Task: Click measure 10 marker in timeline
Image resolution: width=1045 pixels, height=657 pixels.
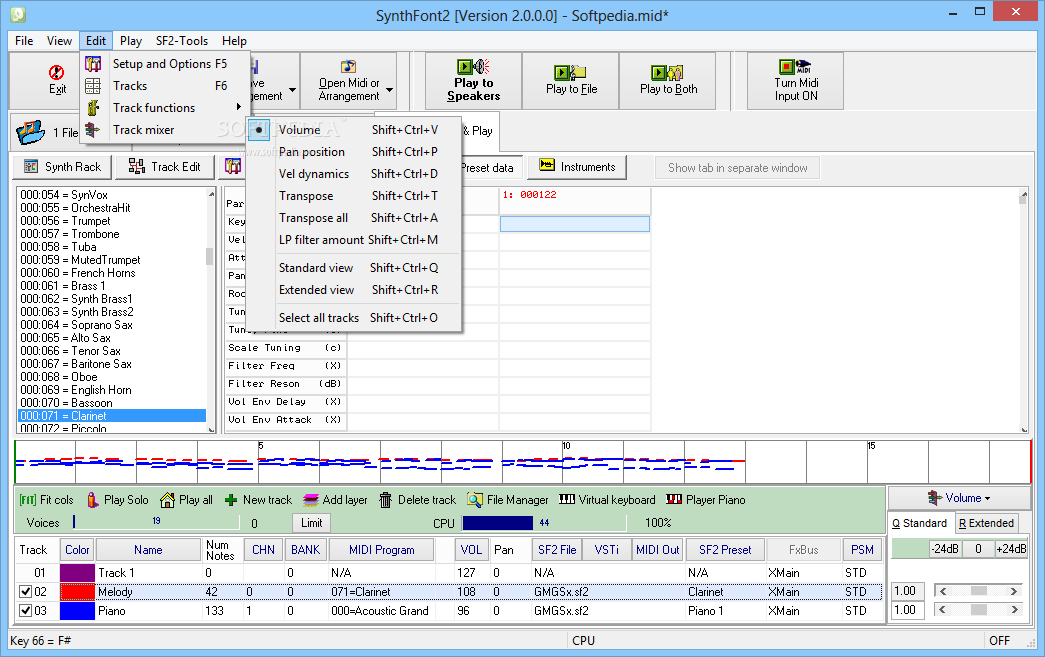Action: [x=566, y=446]
